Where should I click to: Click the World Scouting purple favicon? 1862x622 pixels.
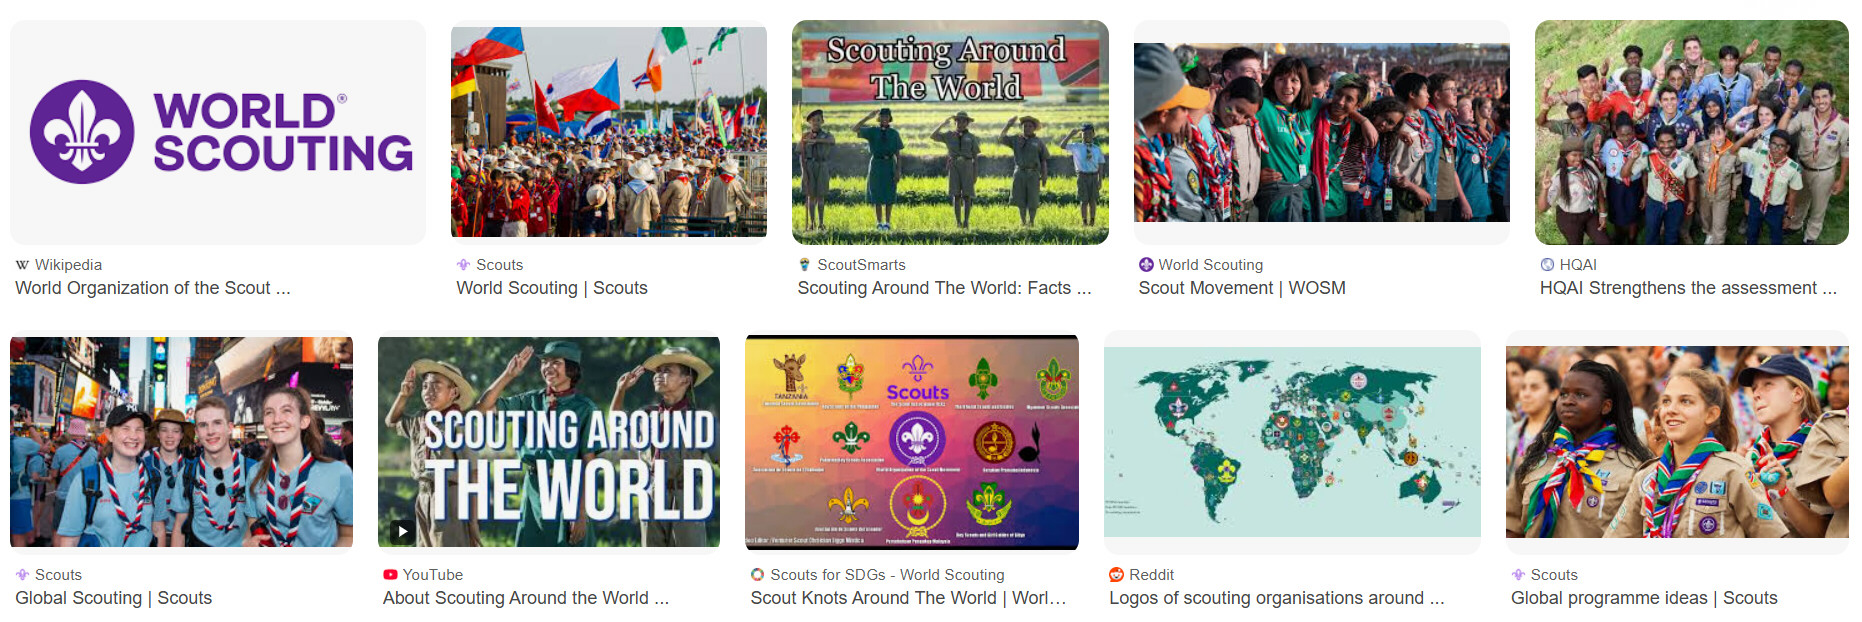[x=1146, y=265]
